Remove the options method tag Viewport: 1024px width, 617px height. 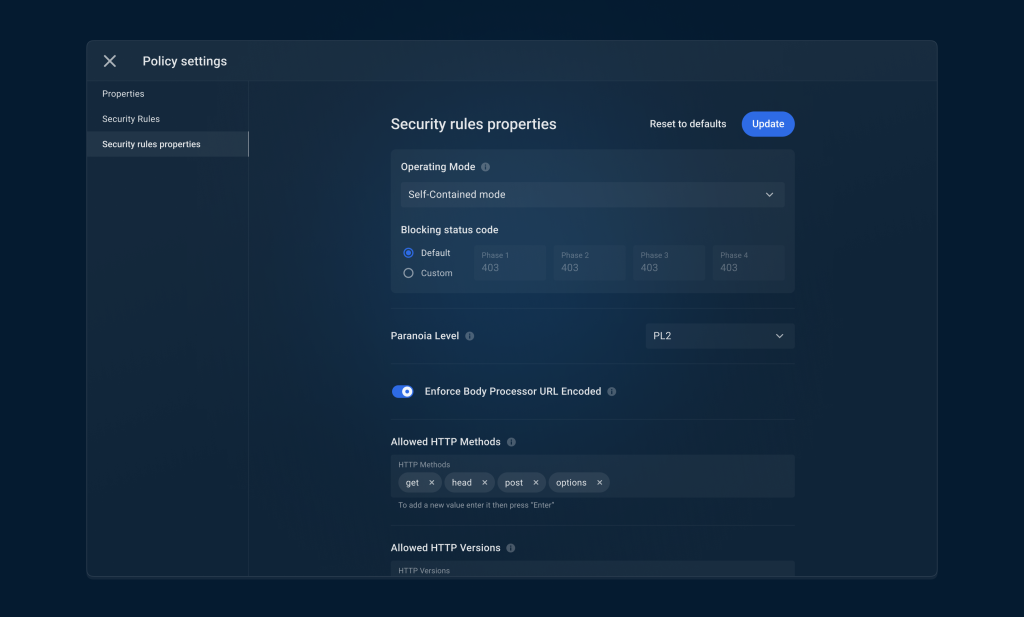tap(600, 483)
